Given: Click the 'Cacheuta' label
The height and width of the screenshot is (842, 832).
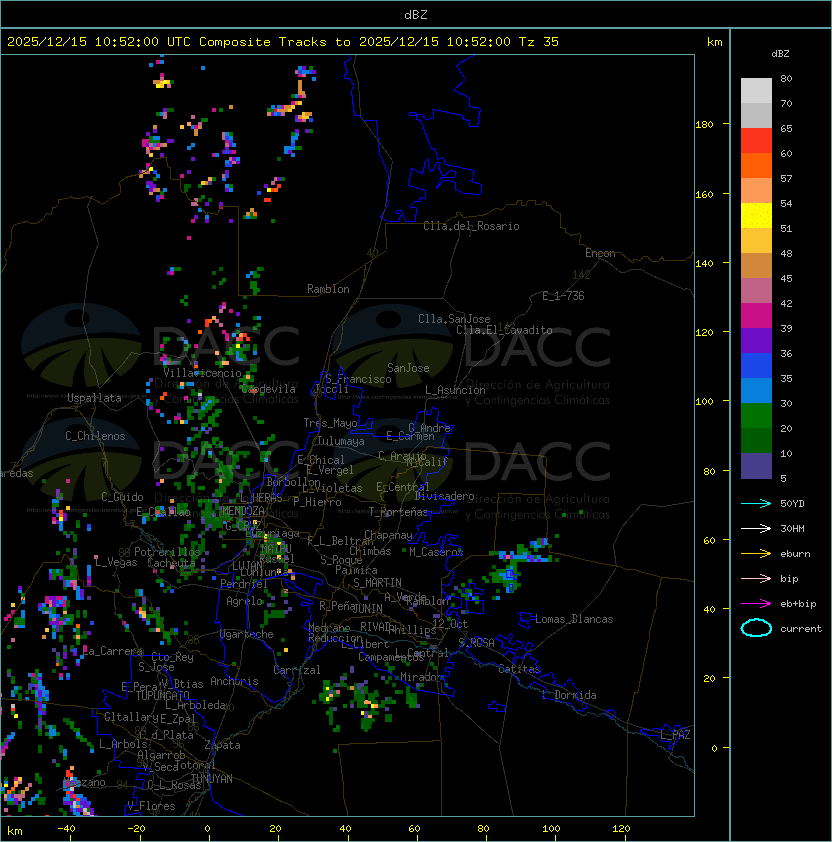Looking at the screenshot, I should click(171, 563).
